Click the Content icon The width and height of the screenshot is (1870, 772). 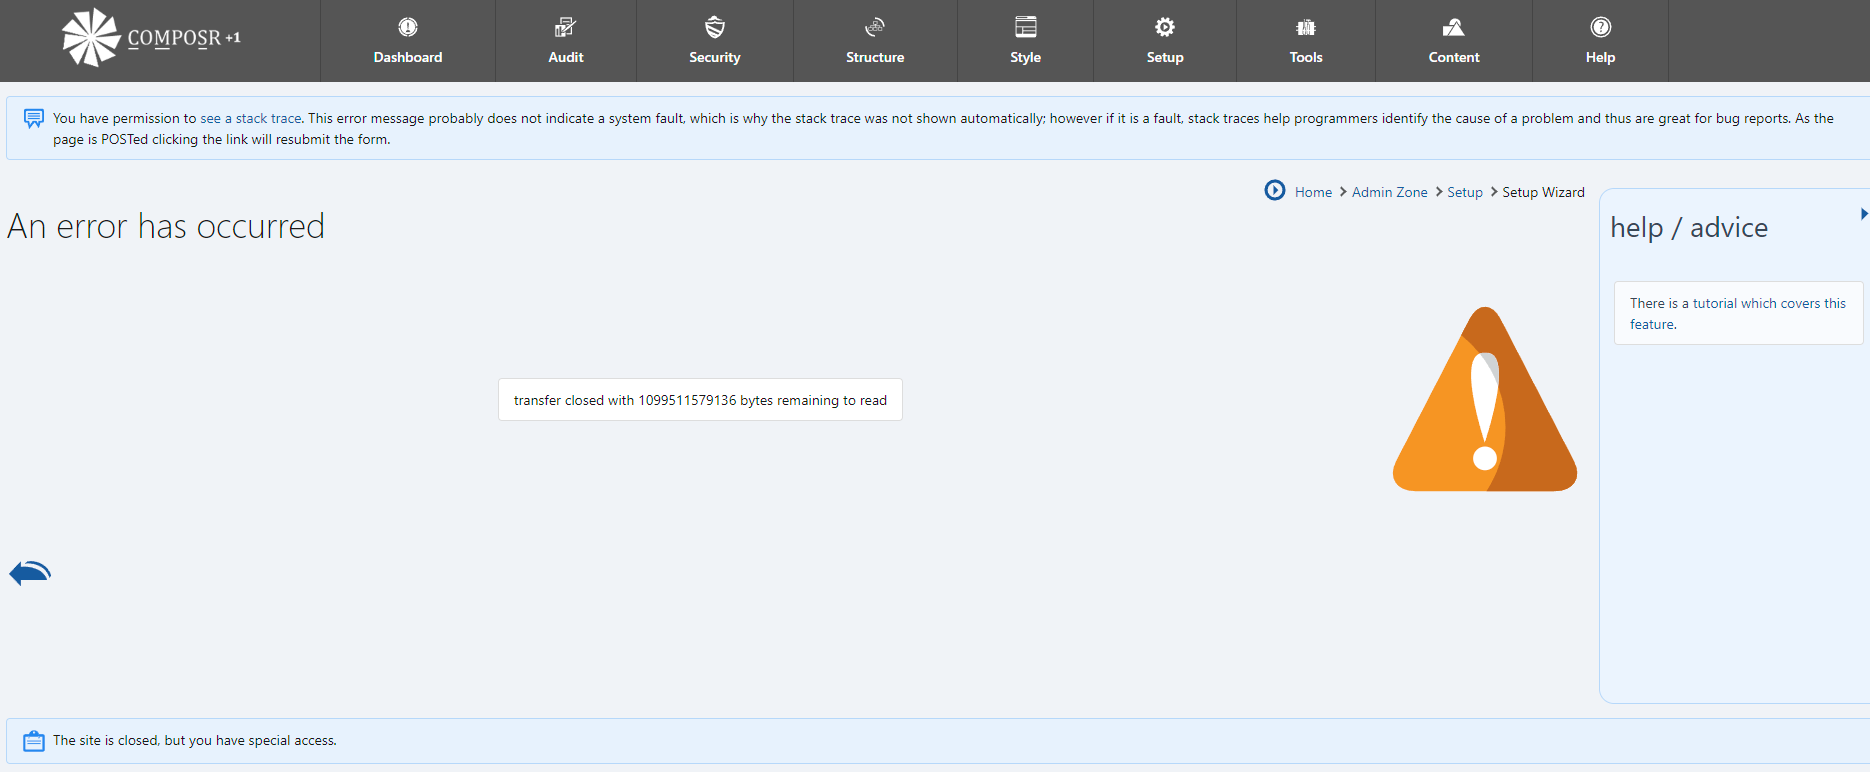pos(1453,27)
